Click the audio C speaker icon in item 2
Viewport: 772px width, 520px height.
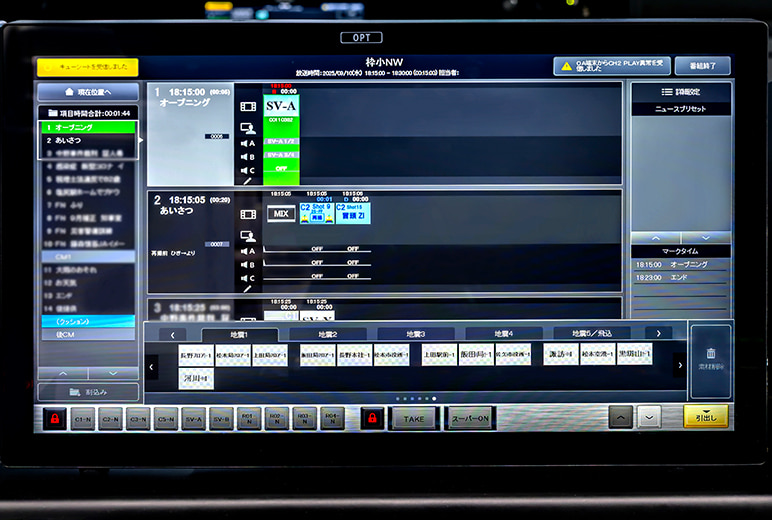pos(248,277)
